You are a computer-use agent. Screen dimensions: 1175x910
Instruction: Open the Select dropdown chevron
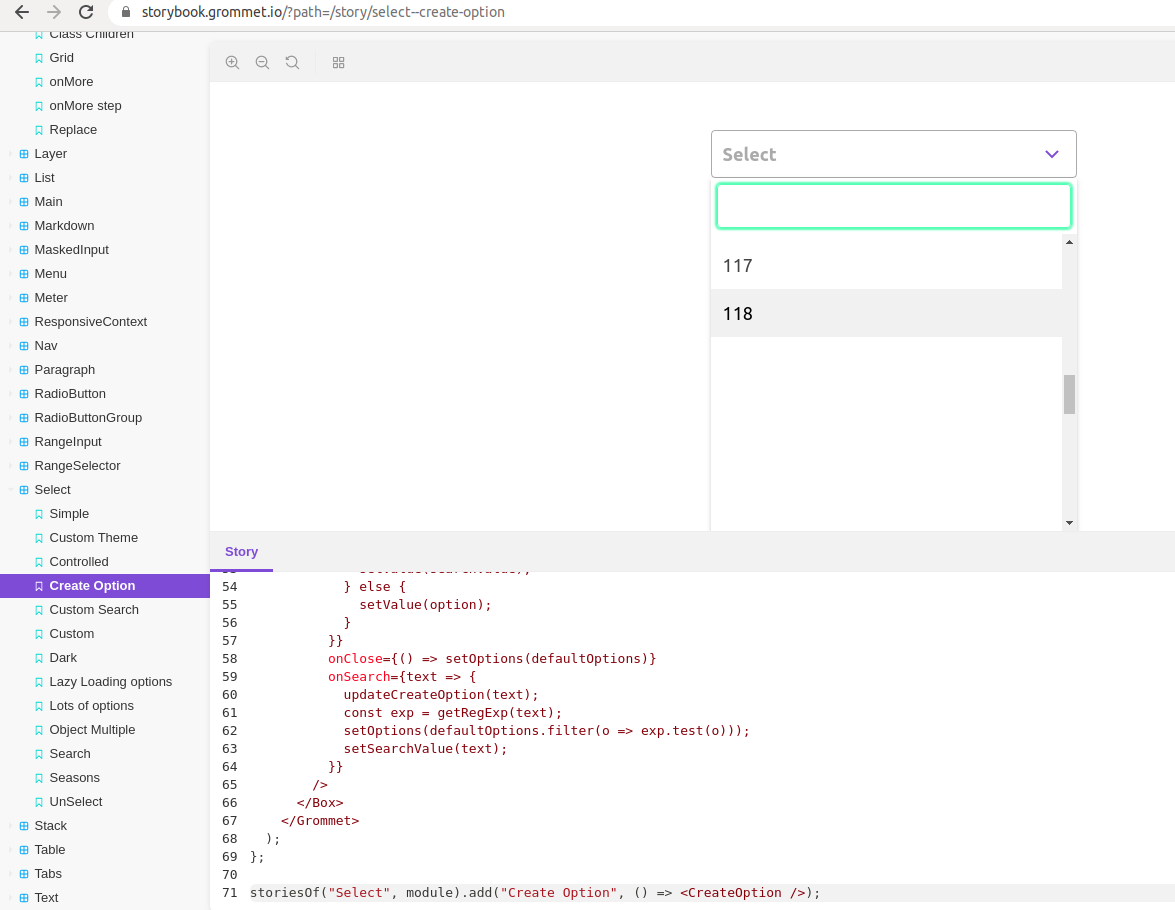[1051, 154]
